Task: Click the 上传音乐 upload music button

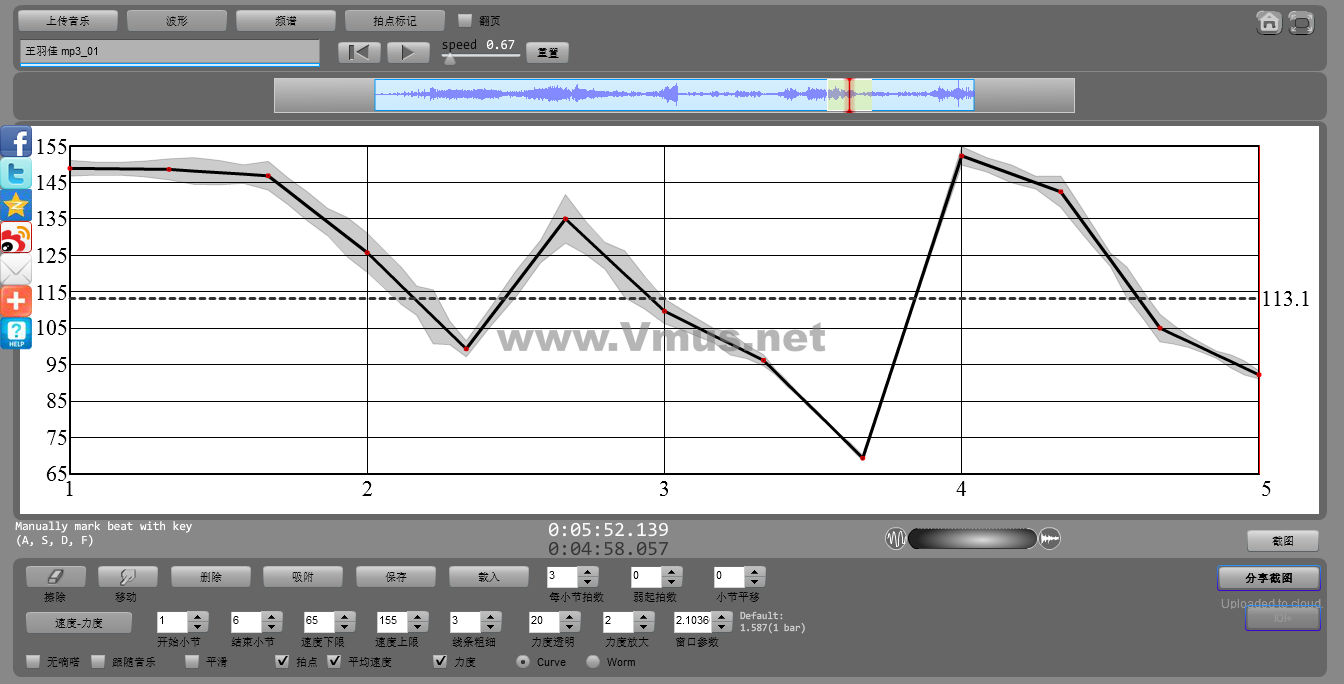Action: 68,20
